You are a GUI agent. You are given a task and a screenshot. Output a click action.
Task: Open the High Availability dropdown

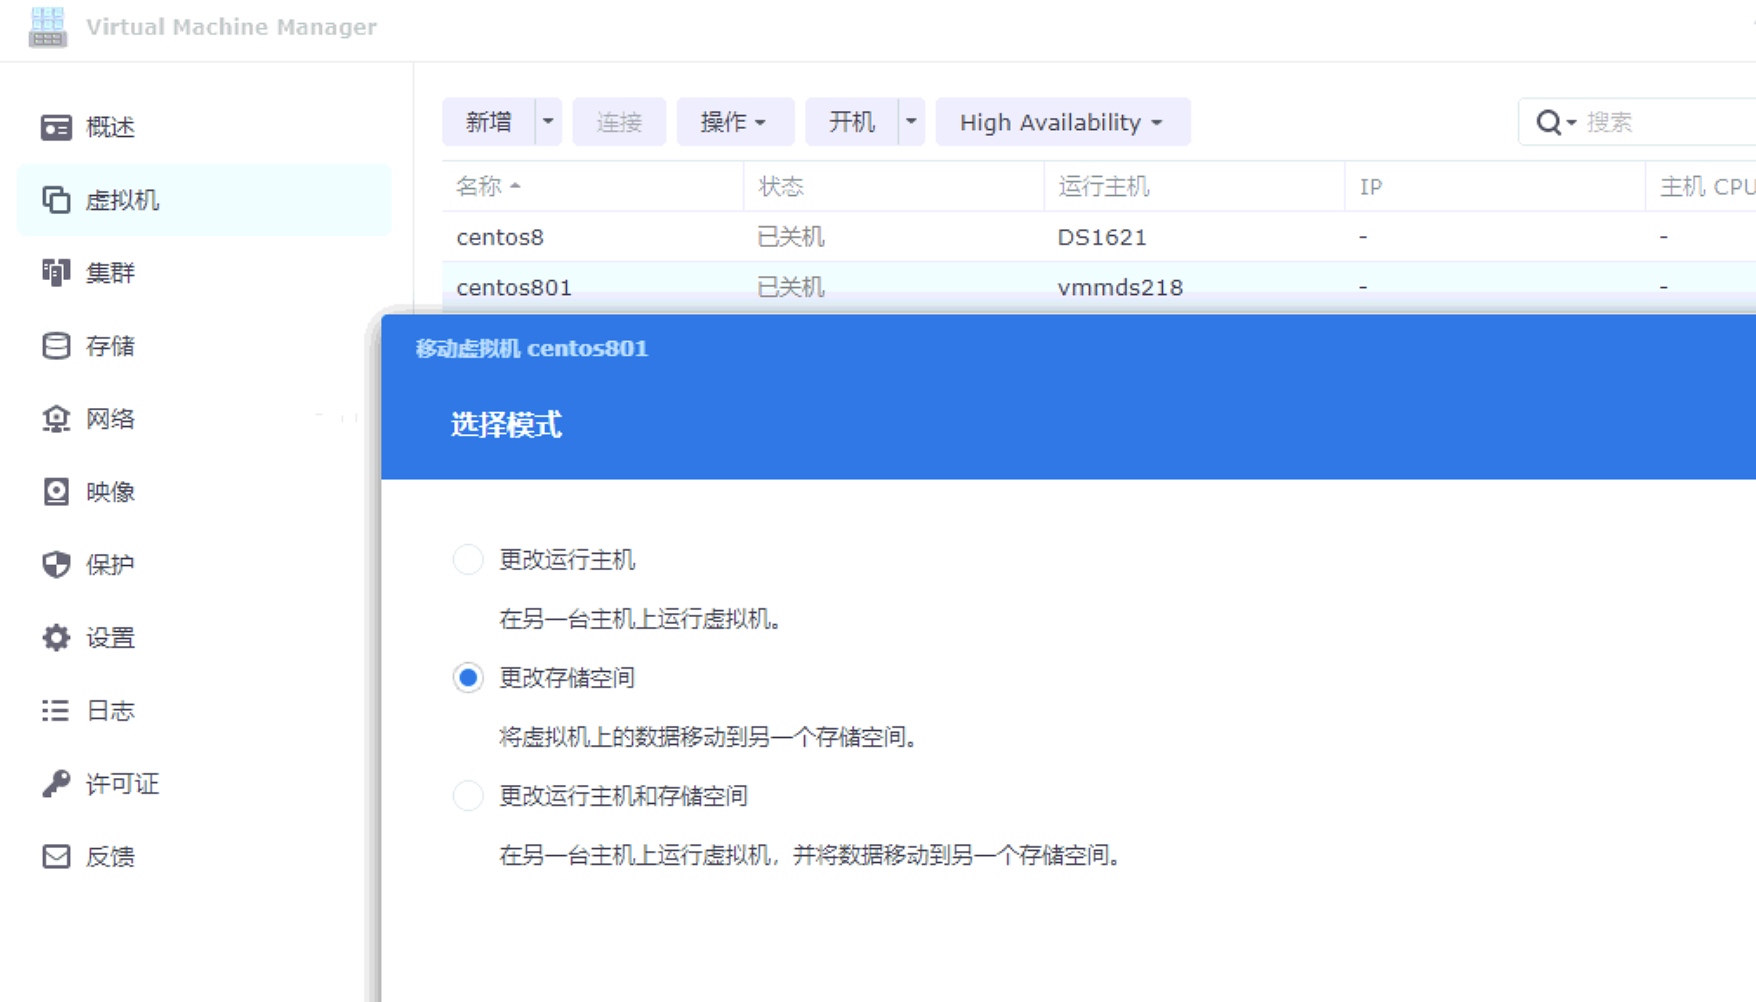tap(1063, 122)
